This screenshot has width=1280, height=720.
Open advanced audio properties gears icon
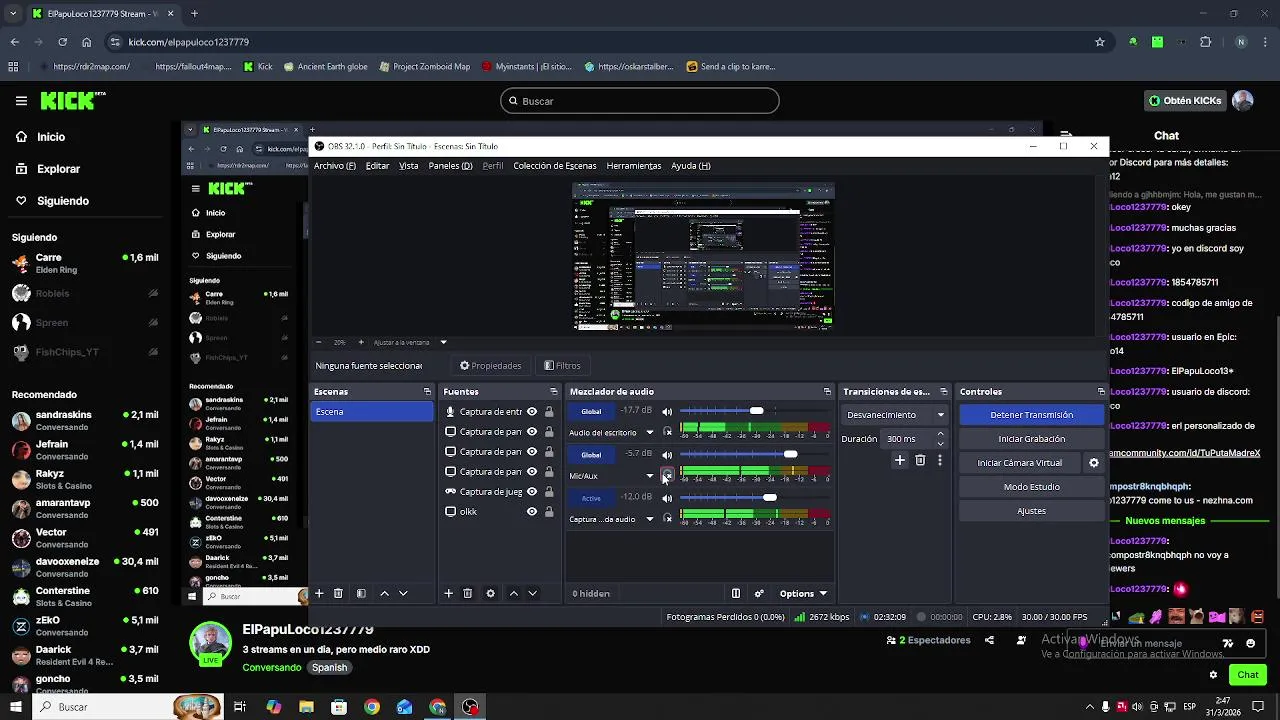point(759,593)
